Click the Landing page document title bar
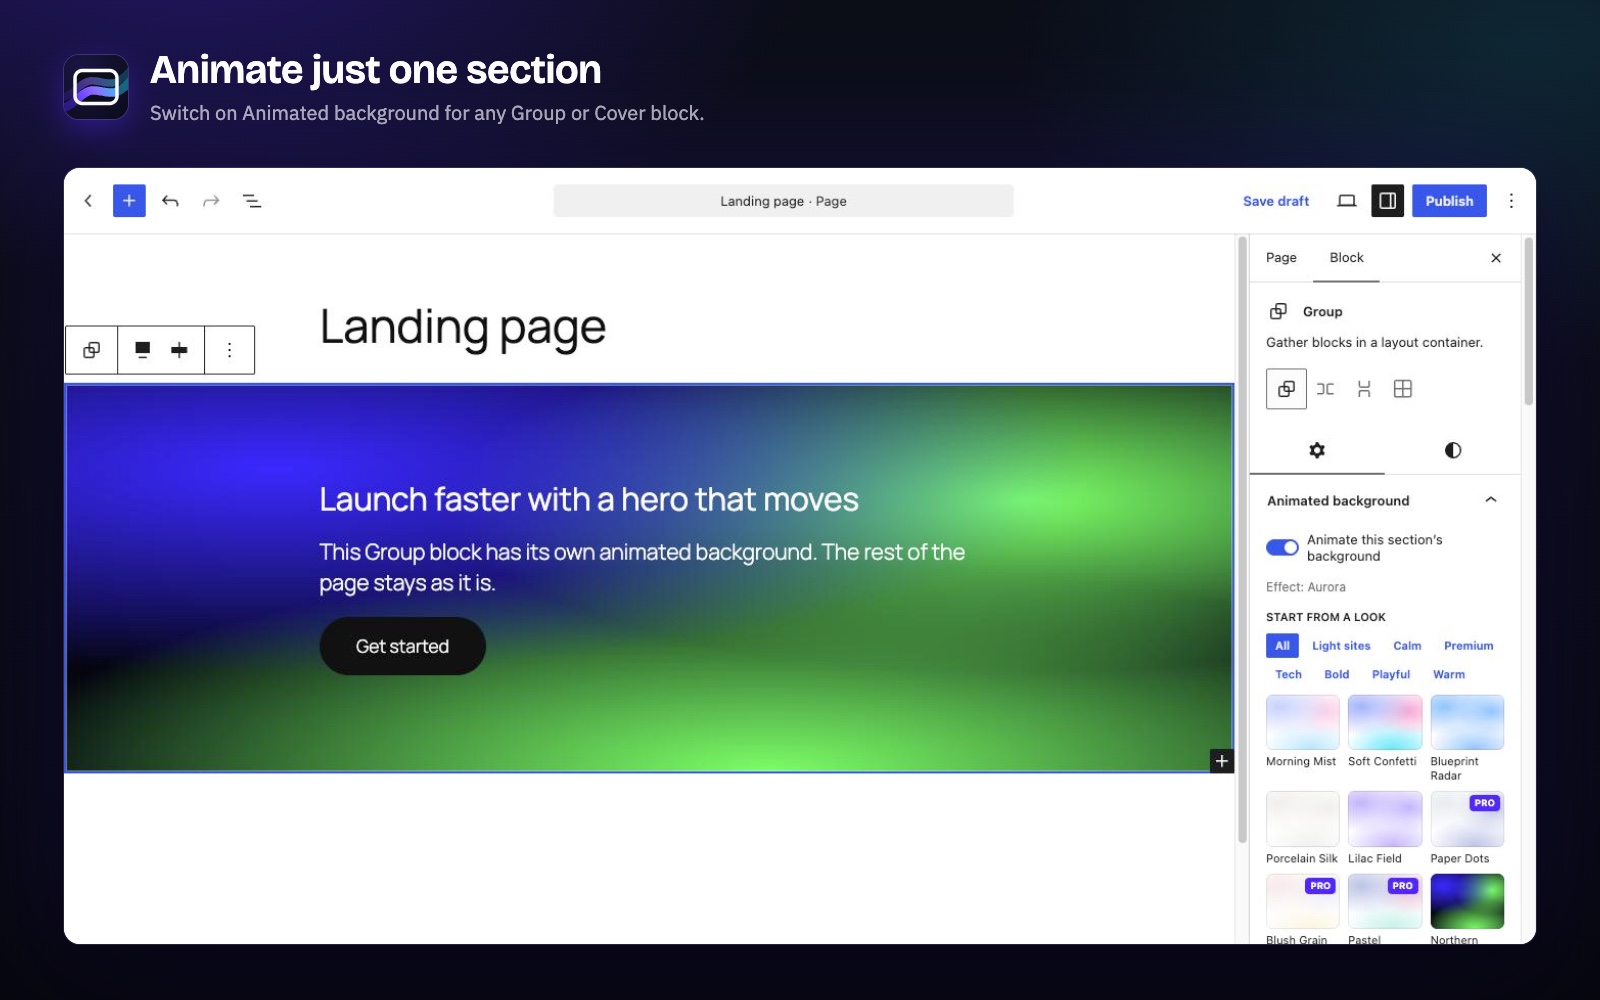Image resolution: width=1600 pixels, height=1000 pixels. coord(783,201)
